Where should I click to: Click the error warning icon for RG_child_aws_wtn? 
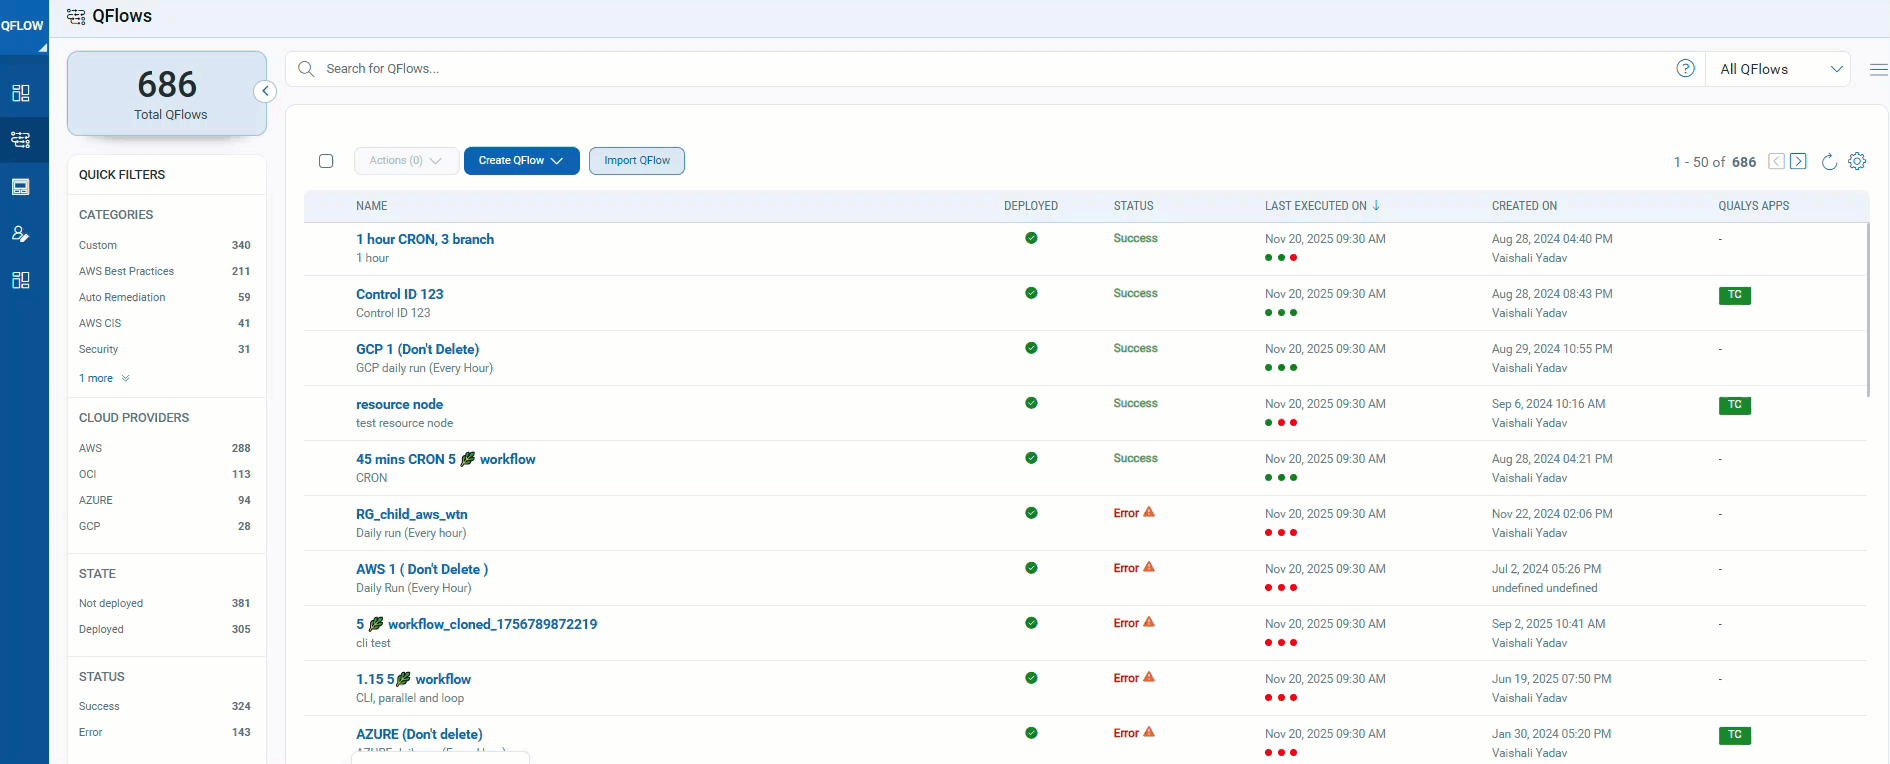click(1149, 513)
